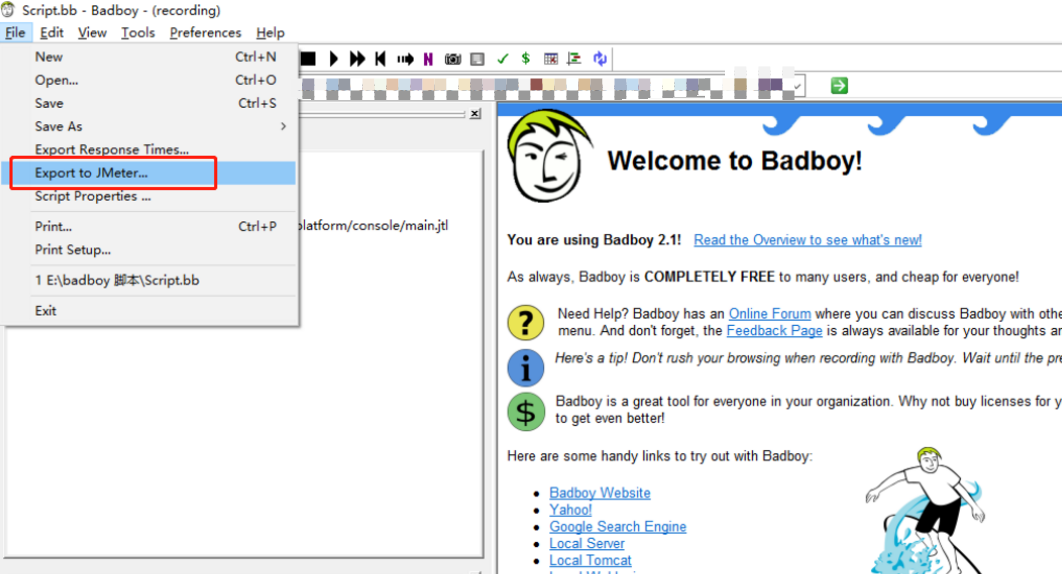
Task: Click the Stop playback square icon
Action: (x=308, y=59)
